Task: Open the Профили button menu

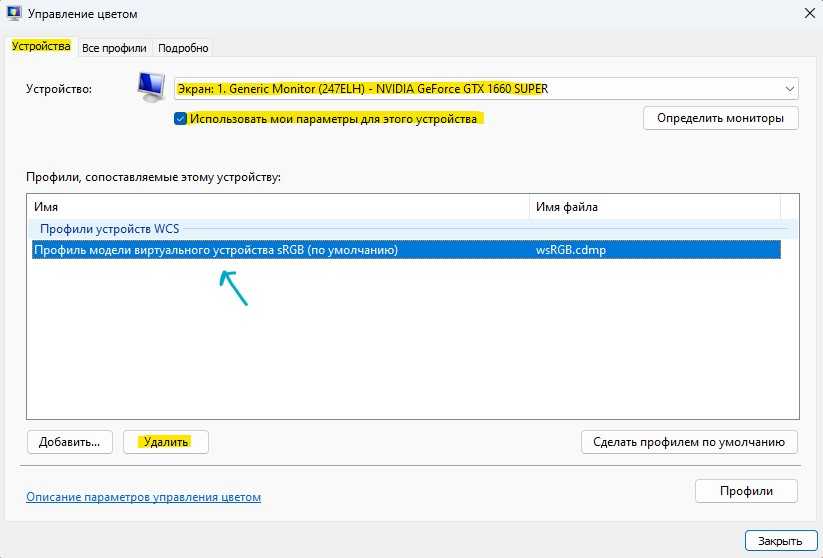Action: coord(746,491)
